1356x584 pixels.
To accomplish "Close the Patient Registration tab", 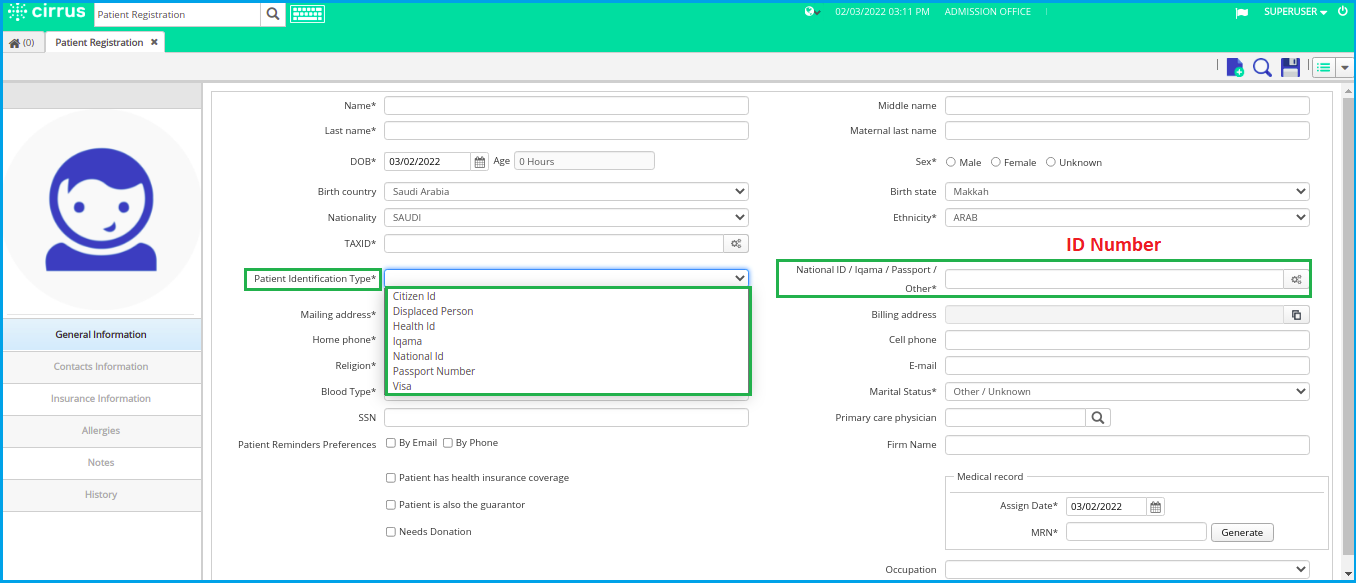I will [x=154, y=42].
